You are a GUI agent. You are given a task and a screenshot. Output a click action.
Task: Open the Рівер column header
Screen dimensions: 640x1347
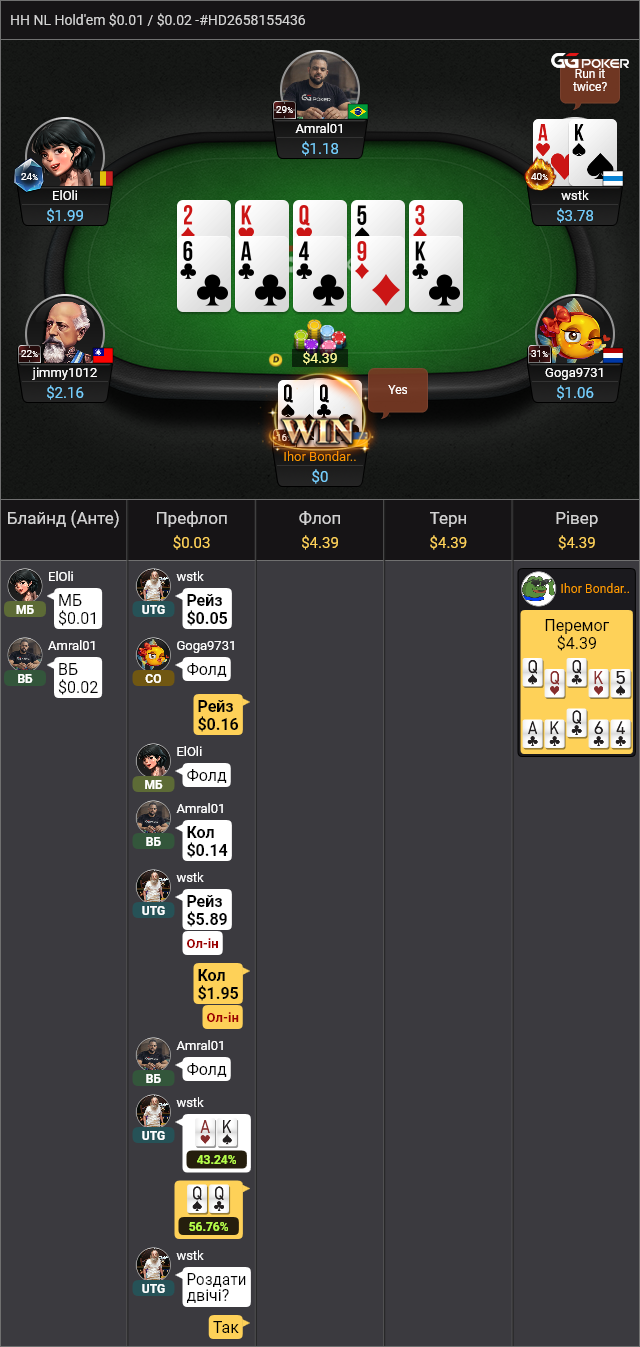[x=576, y=530]
